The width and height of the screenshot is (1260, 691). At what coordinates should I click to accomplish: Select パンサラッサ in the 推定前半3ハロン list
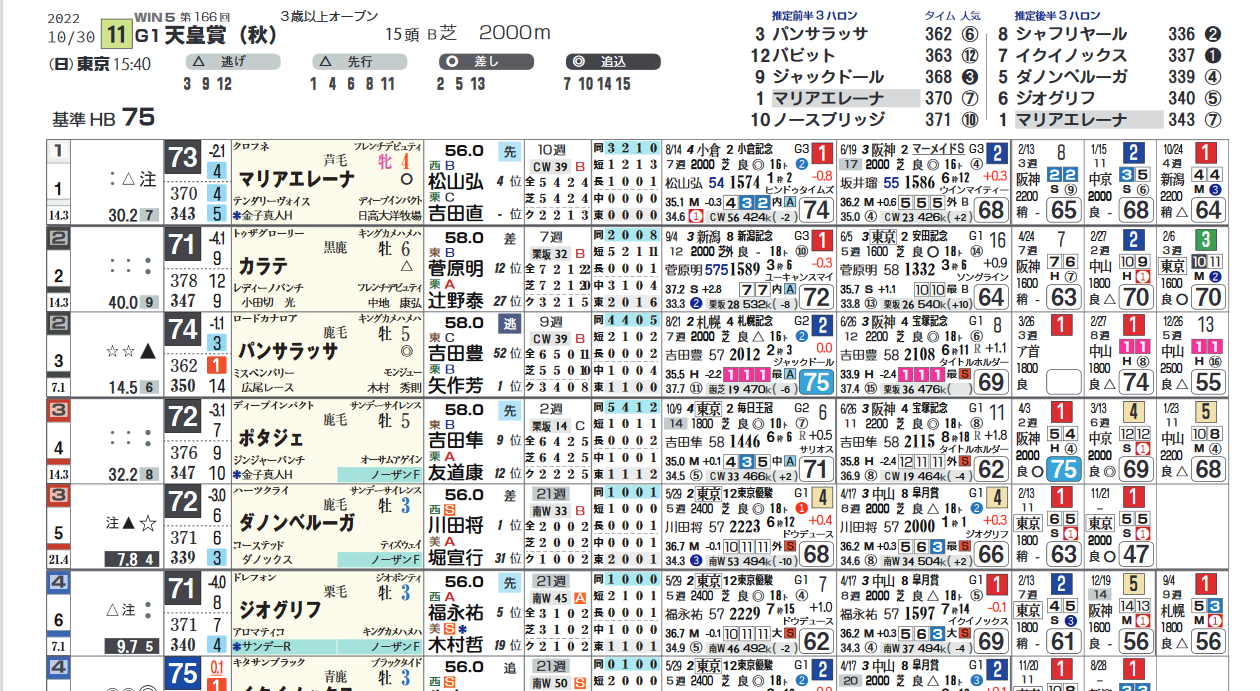coord(820,34)
